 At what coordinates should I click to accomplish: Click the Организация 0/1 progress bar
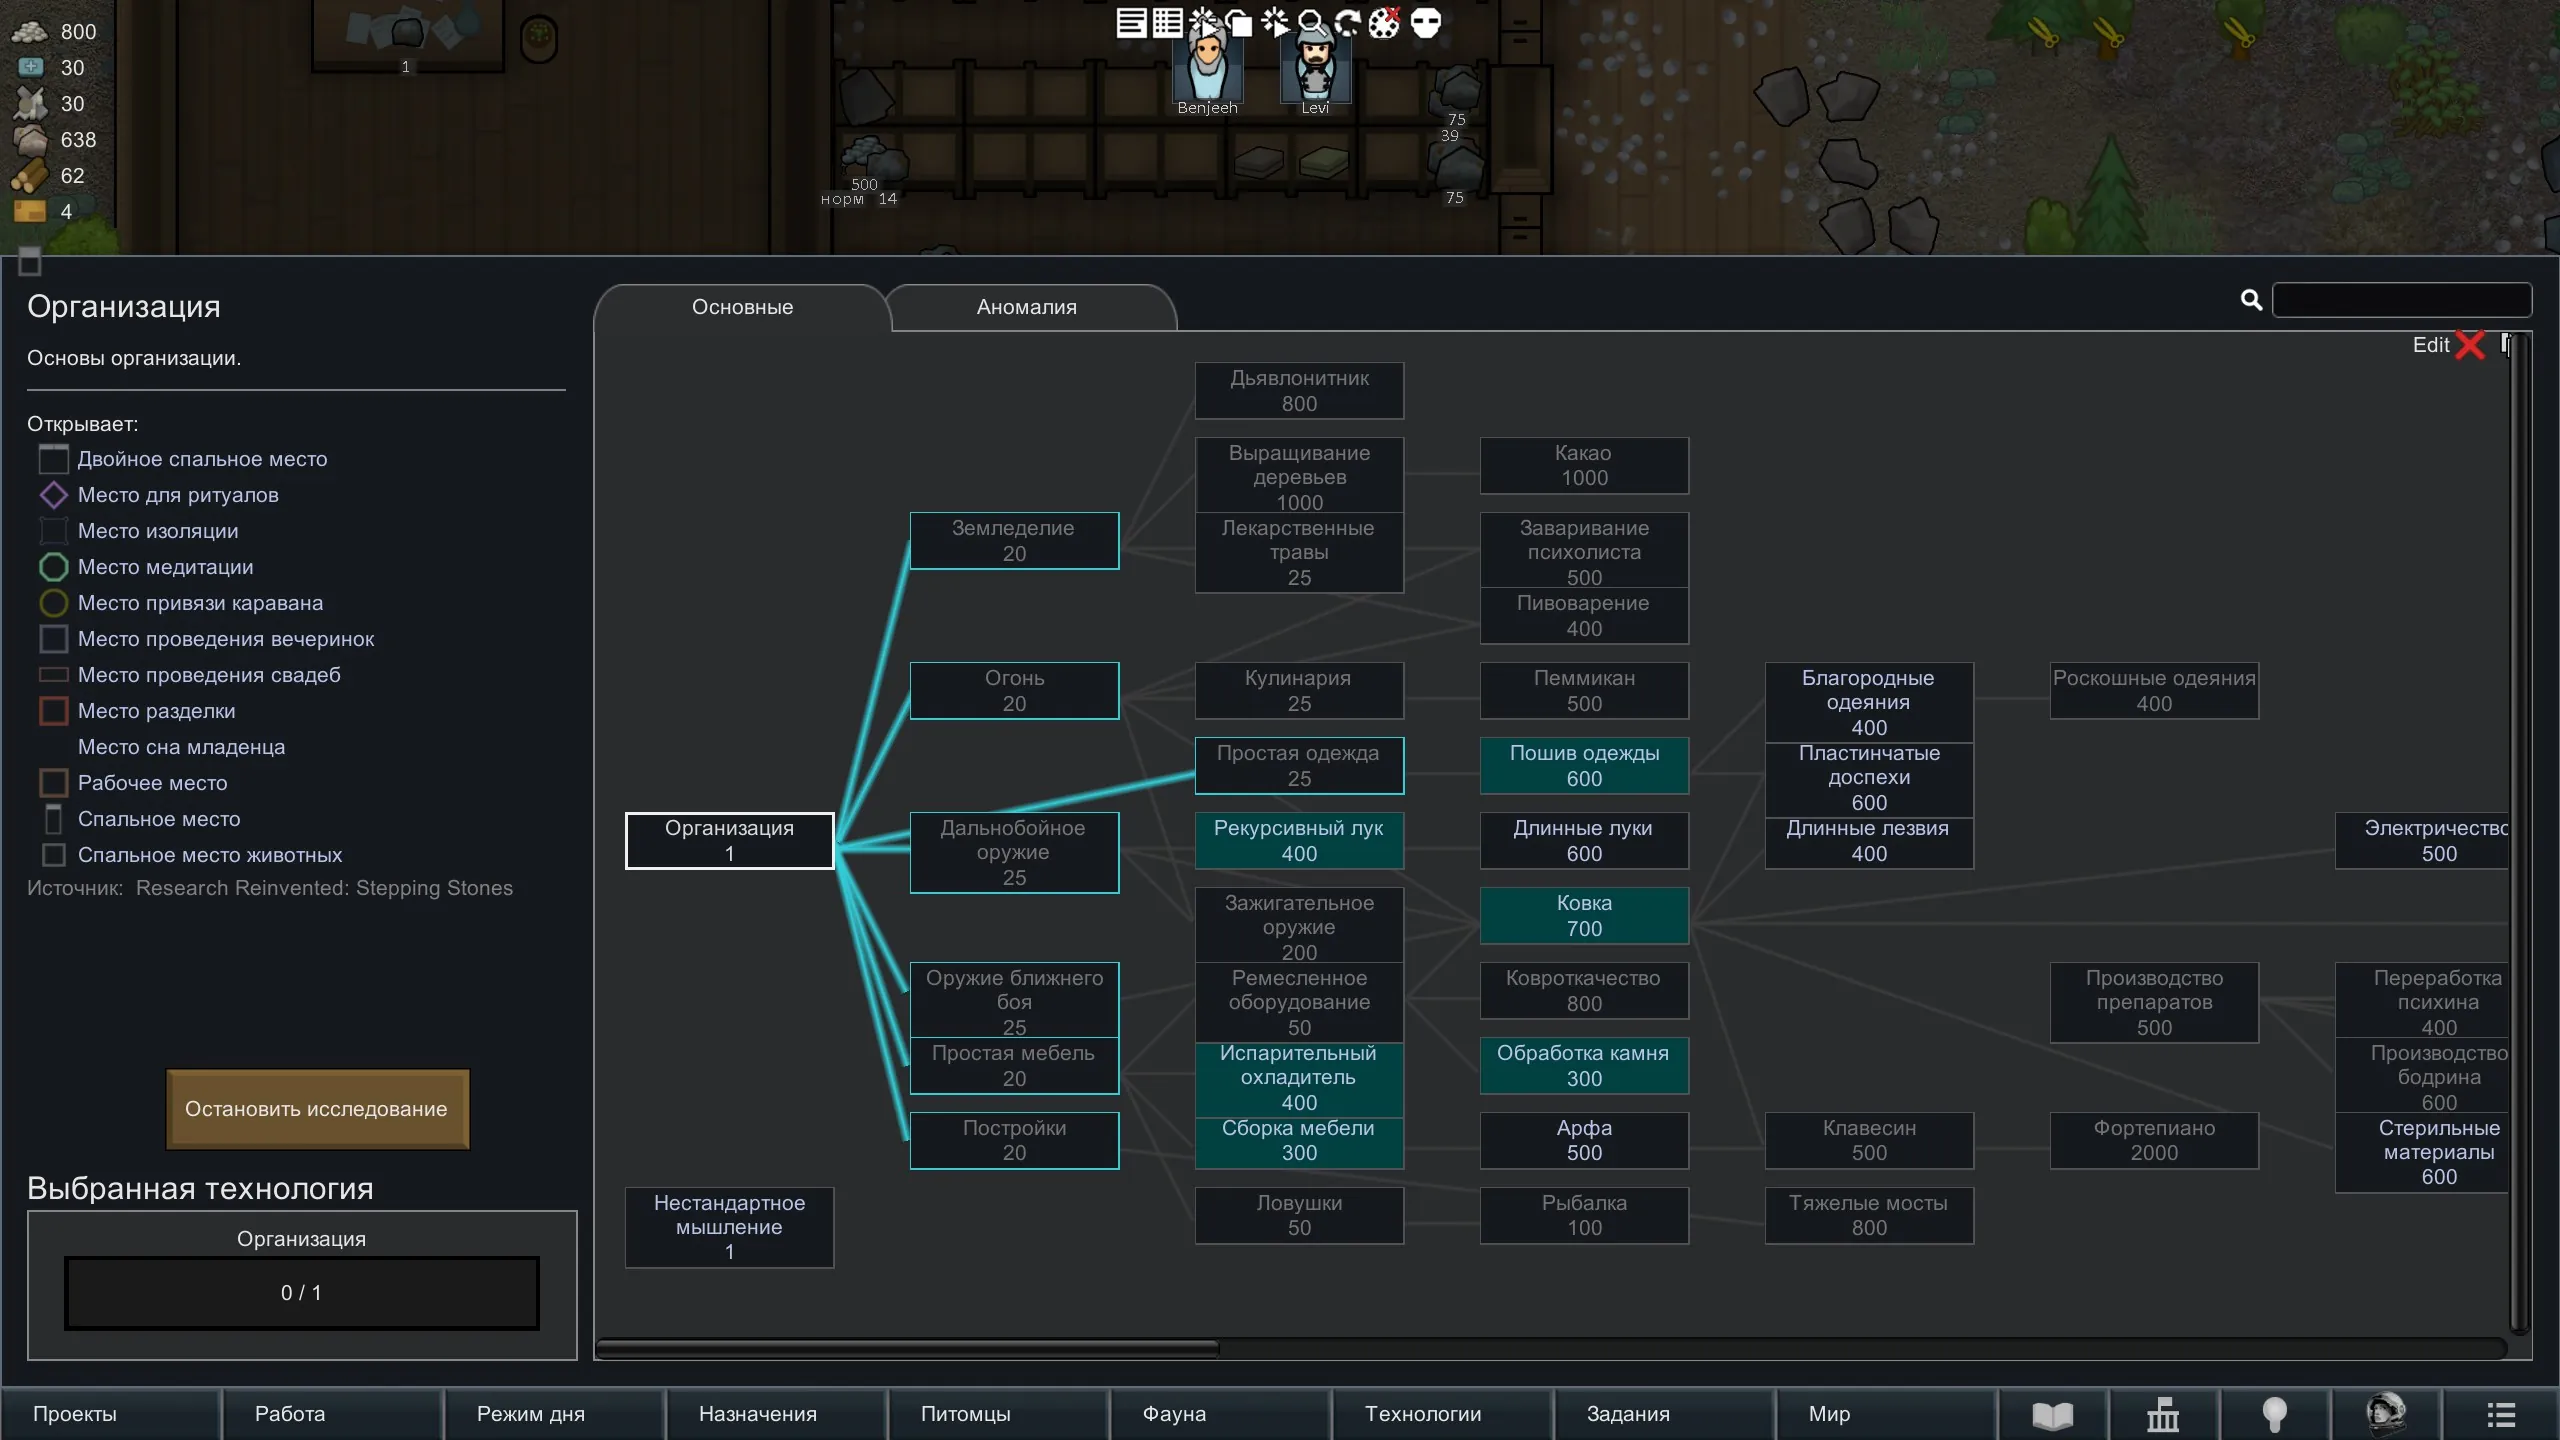tap(301, 1293)
